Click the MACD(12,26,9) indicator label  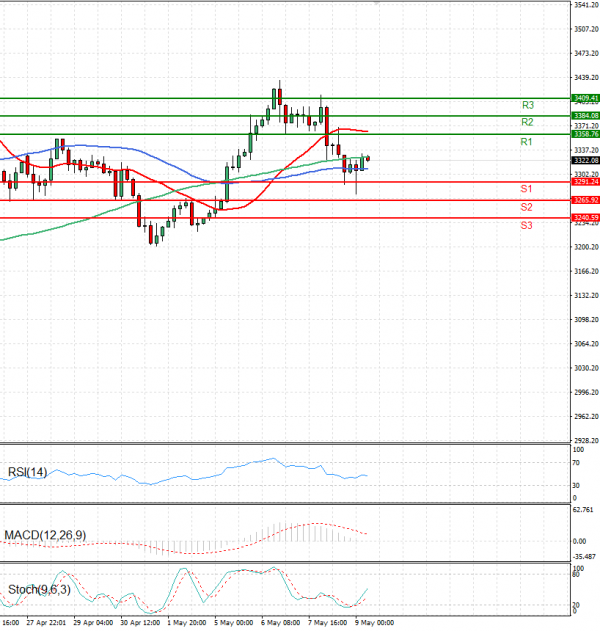[x=45, y=536]
